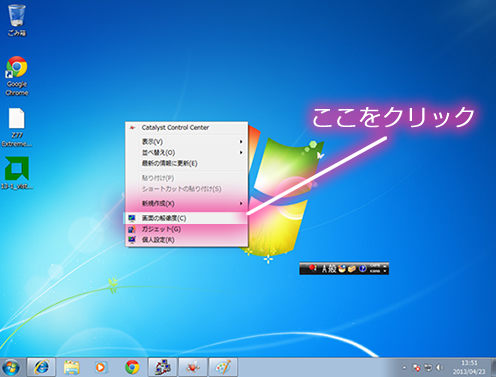The width and height of the screenshot is (496, 377).
Task: Choose 画面の解像度(C) in context menu
Action: (186, 218)
